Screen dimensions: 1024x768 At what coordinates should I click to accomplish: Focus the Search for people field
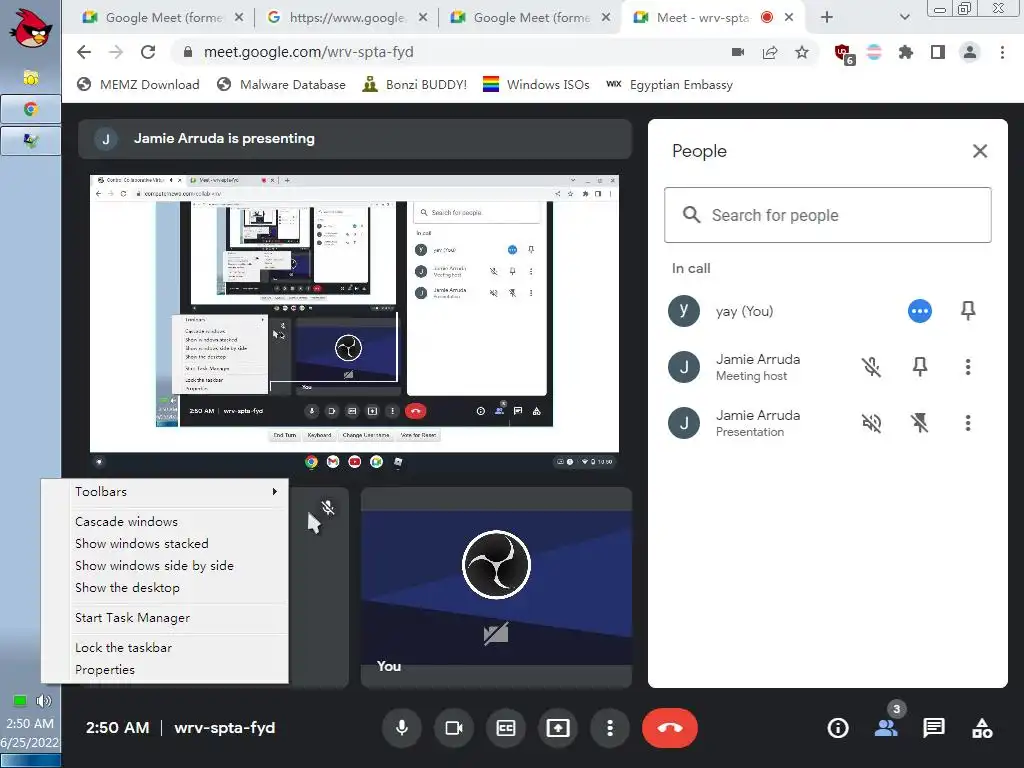pyautogui.click(x=827, y=215)
